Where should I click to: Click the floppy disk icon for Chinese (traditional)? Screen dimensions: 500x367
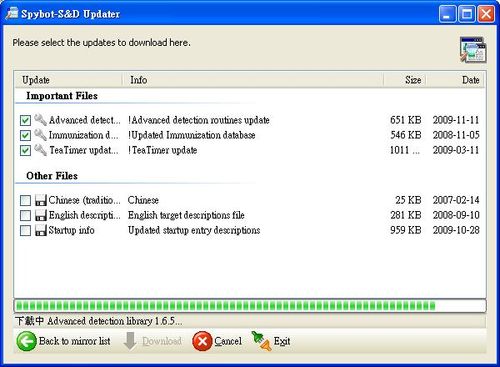coord(41,200)
